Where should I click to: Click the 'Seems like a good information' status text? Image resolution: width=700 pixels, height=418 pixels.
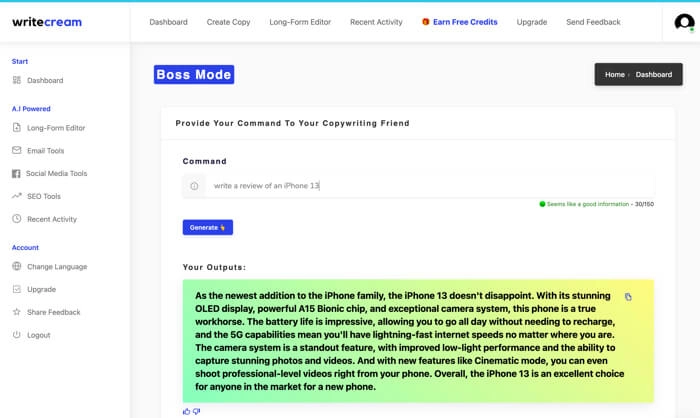pyautogui.click(x=588, y=204)
